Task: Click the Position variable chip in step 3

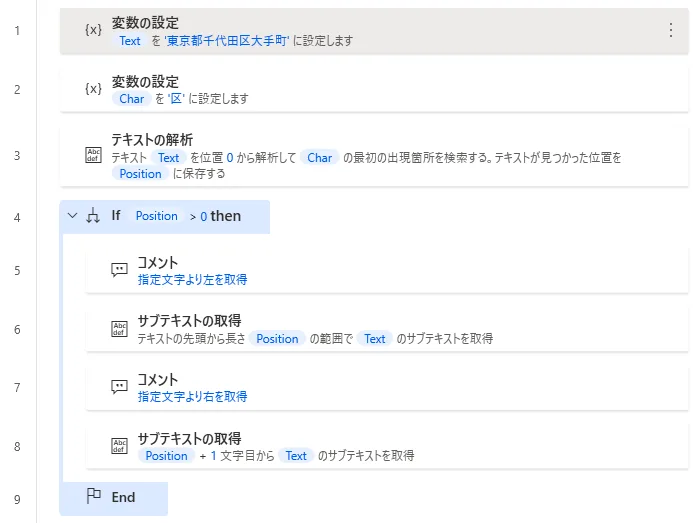Action: pyautogui.click(x=140, y=173)
